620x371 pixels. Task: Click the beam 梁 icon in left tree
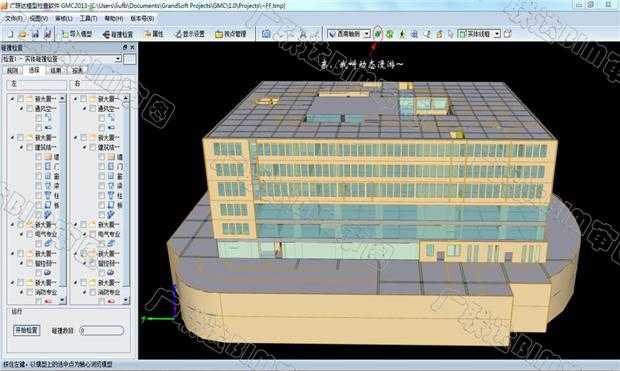(x=48, y=186)
